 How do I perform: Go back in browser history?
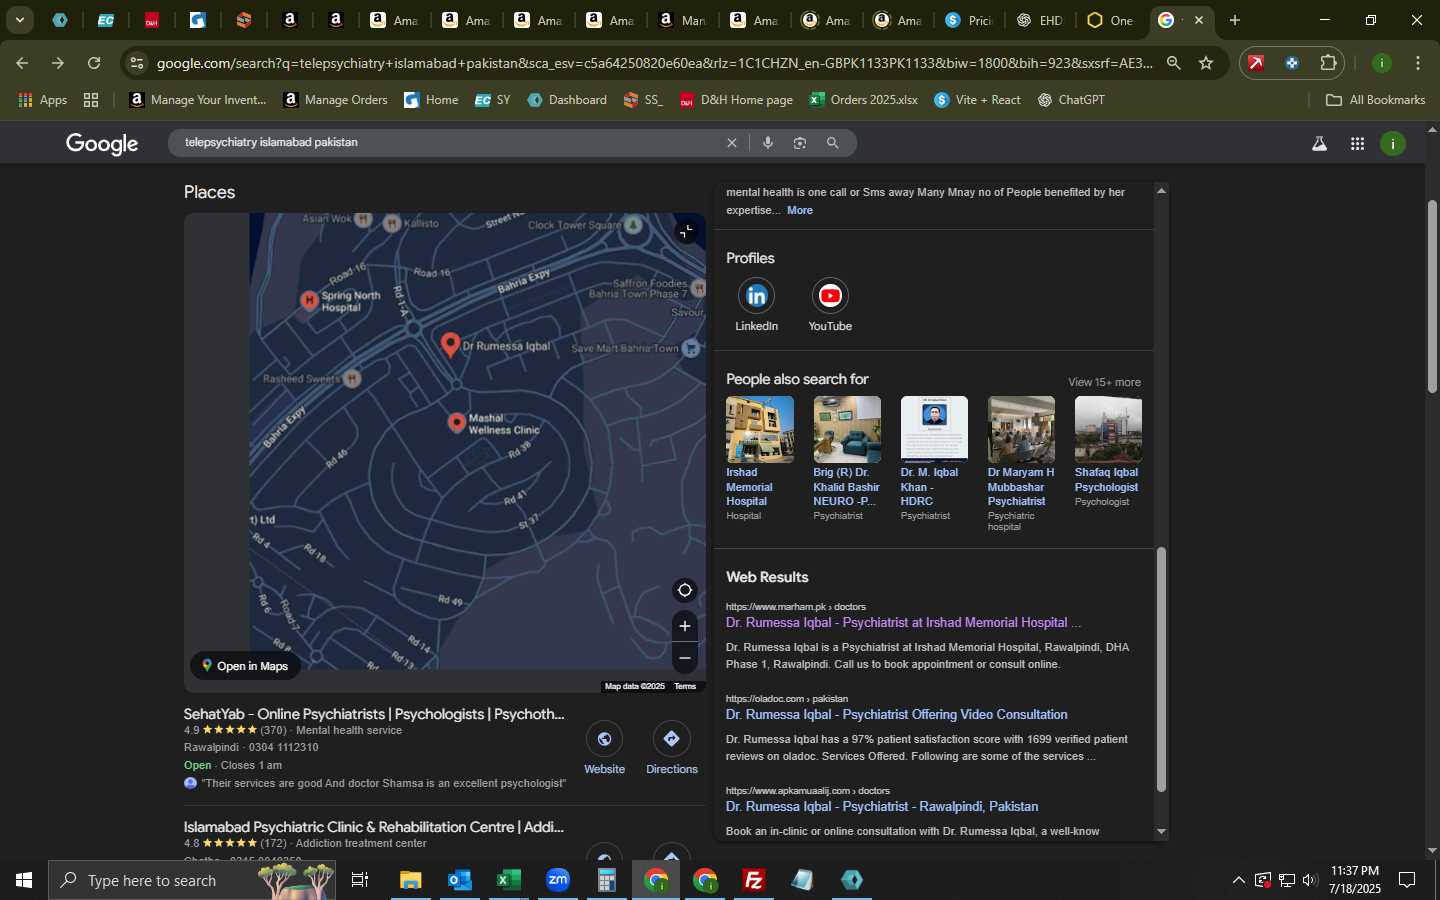pos(22,63)
